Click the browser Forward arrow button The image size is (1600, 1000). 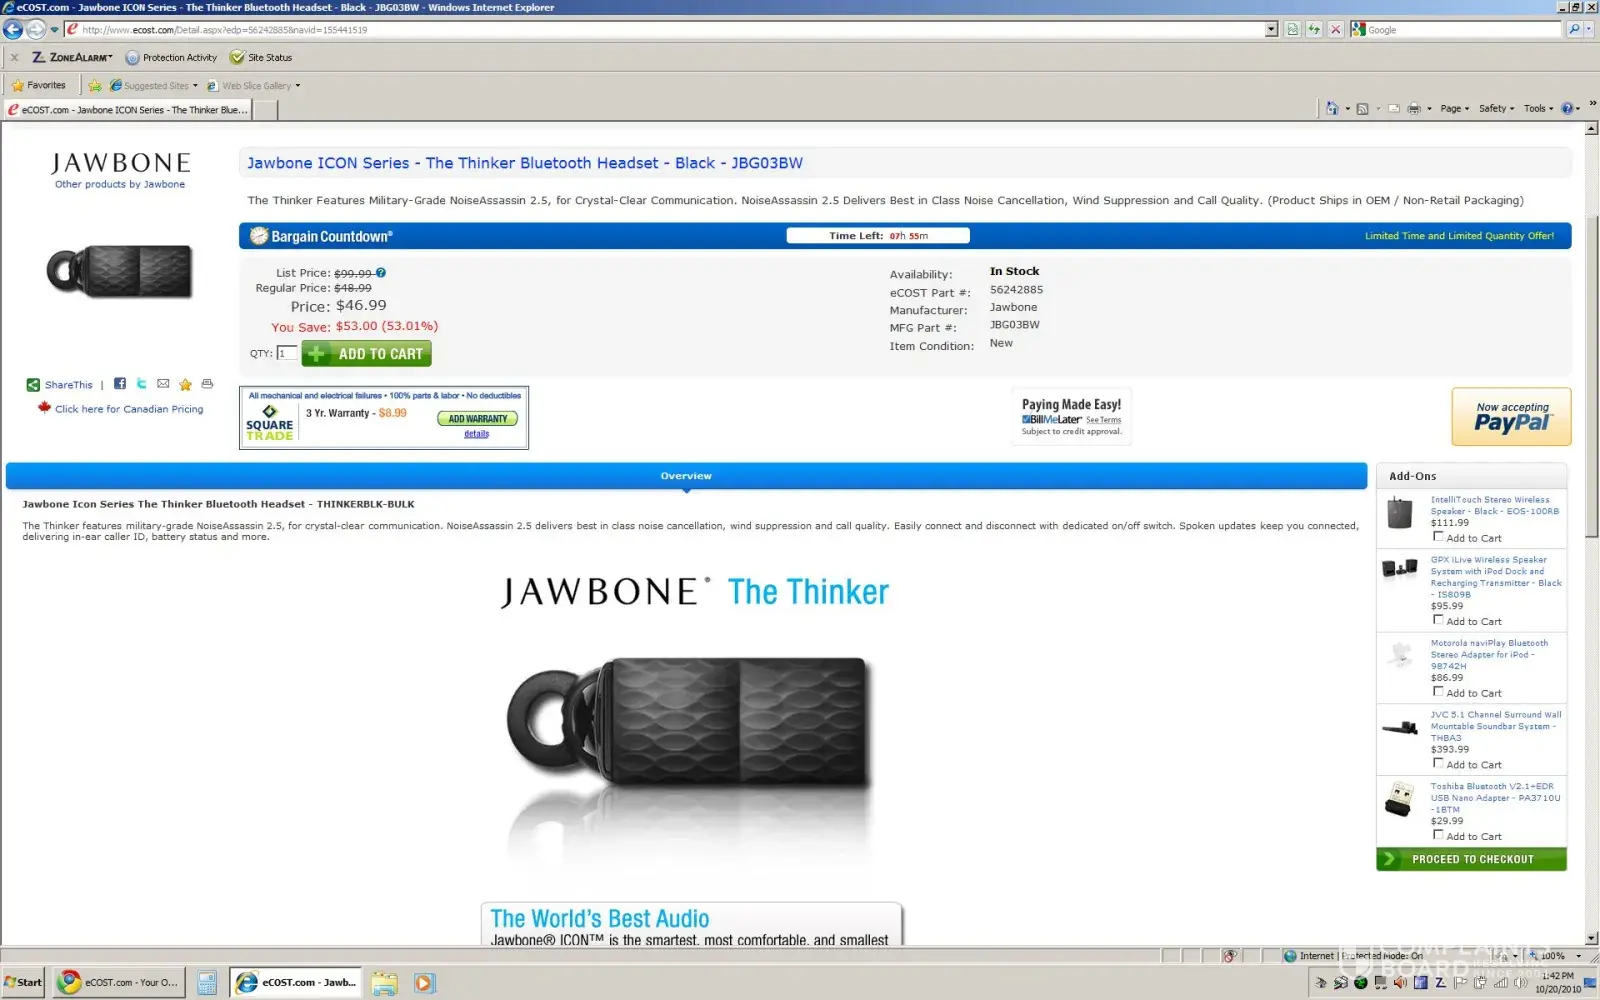click(x=36, y=29)
